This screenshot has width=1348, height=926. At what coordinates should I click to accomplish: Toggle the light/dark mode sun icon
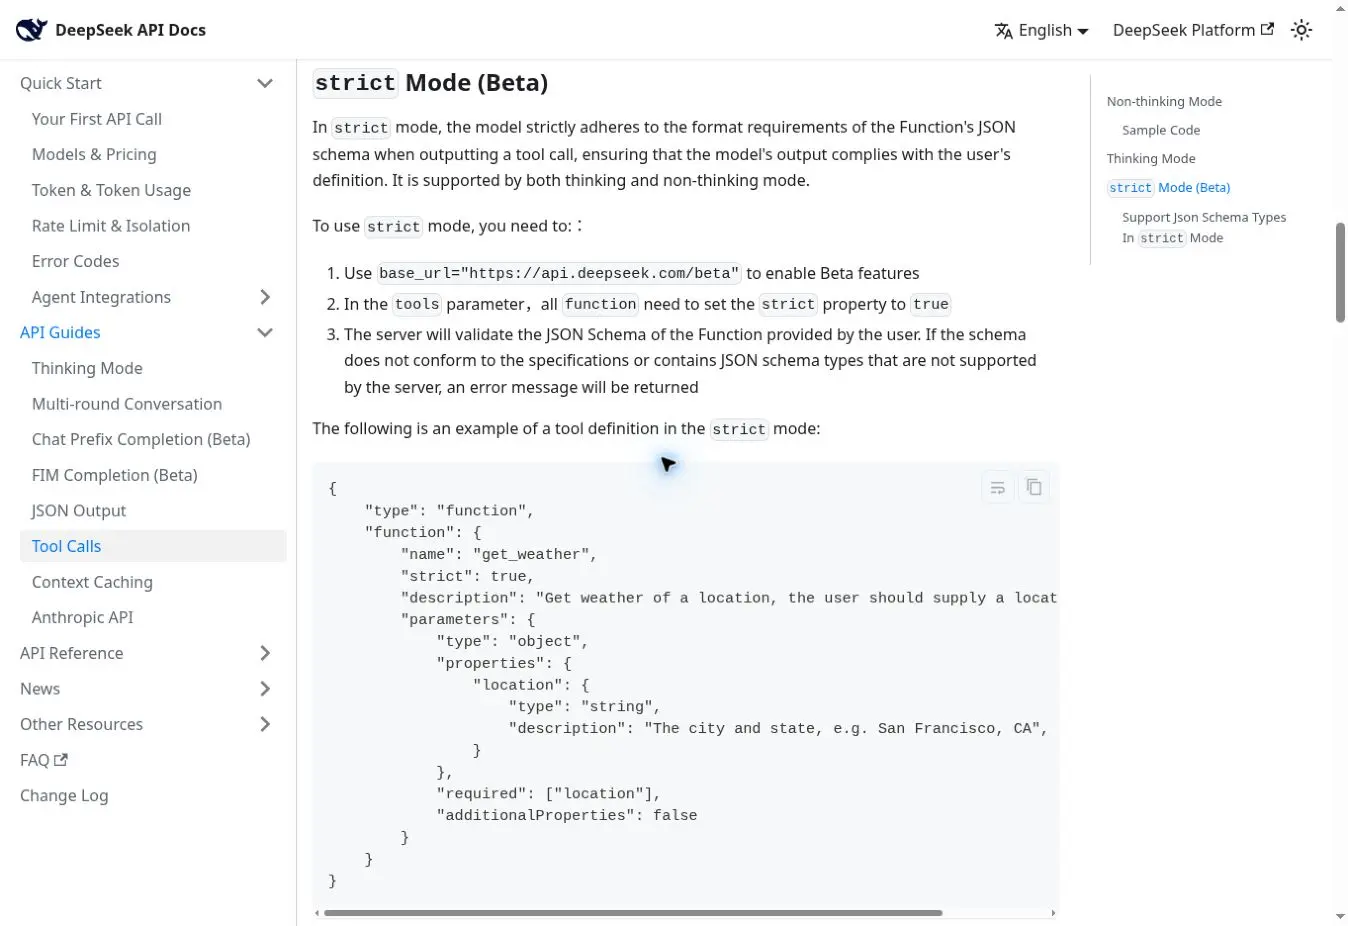(x=1301, y=30)
